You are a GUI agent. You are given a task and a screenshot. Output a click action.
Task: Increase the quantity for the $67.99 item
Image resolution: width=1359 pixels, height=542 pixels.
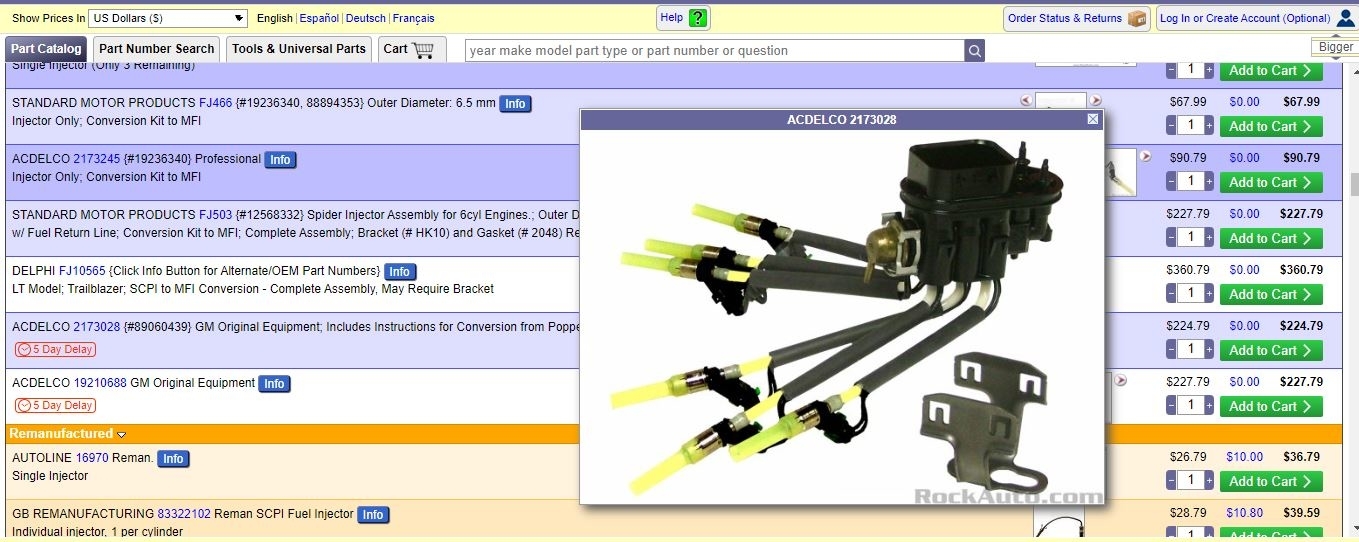pyautogui.click(x=1209, y=126)
